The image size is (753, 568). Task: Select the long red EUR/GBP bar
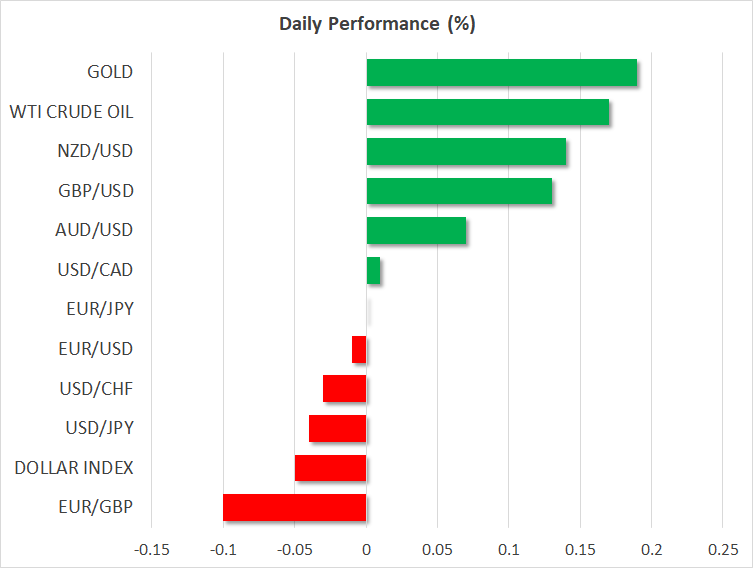[295, 507]
